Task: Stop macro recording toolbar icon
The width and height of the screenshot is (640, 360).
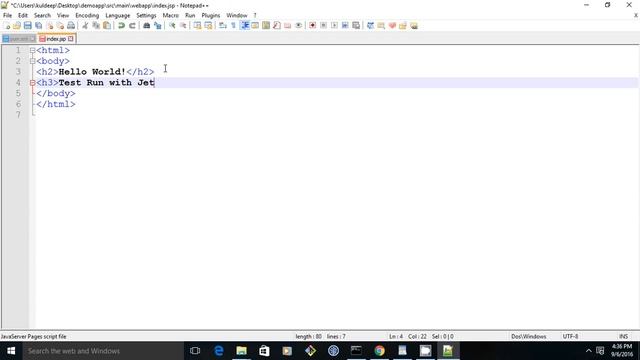Action: [323, 26]
